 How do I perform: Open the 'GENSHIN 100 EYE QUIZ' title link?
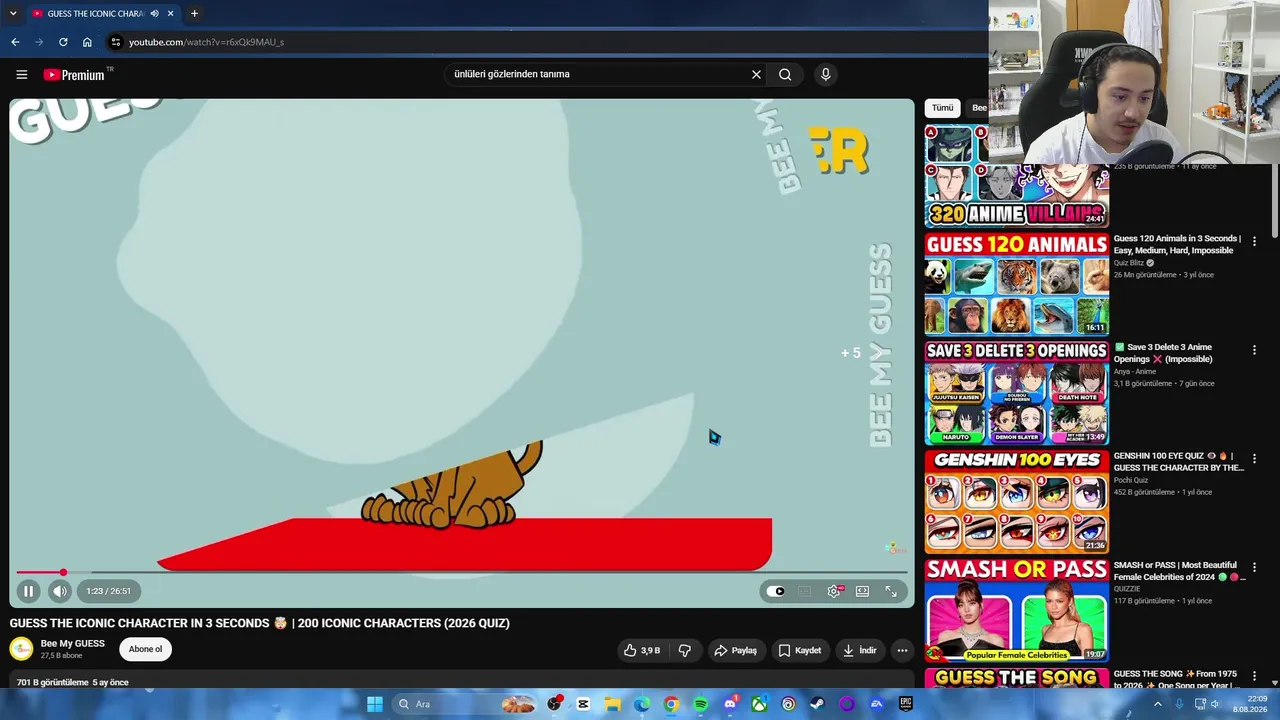click(x=1179, y=462)
